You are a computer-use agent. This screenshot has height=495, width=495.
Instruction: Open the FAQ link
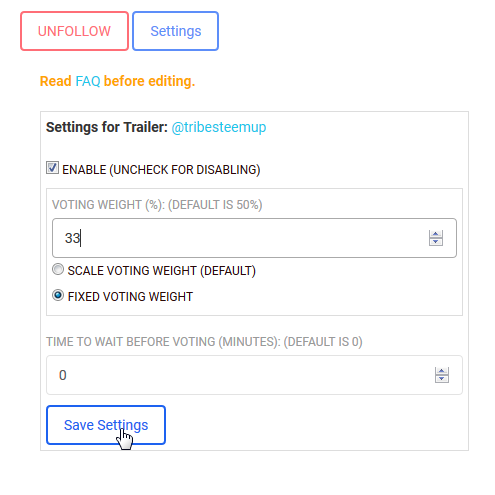pyautogui.click(x=88, y=81)
